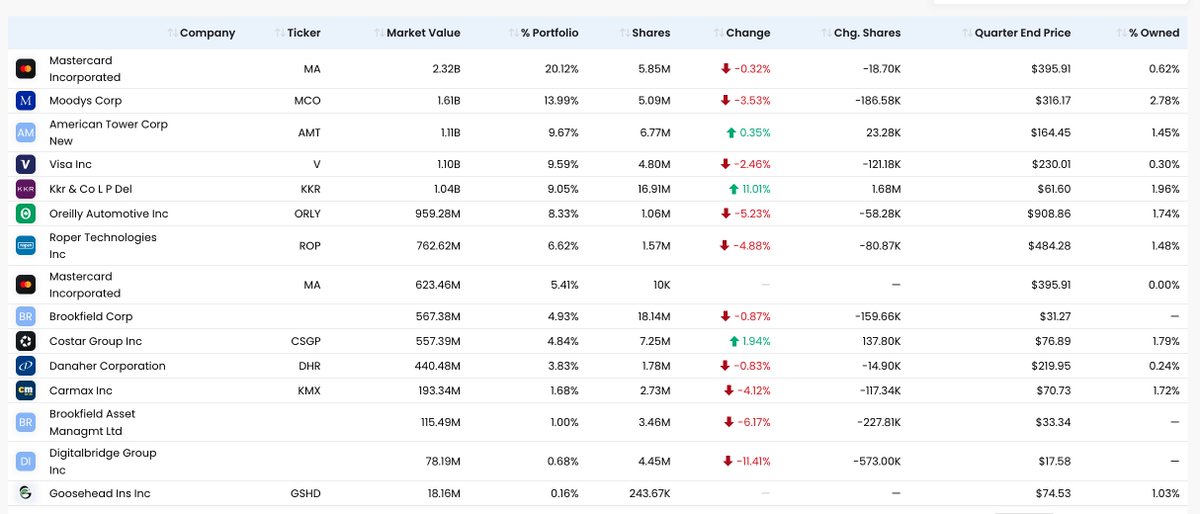Click the KKR ticker cell
The width and height of the screenshot is (1200, 514).
(310, 189)
